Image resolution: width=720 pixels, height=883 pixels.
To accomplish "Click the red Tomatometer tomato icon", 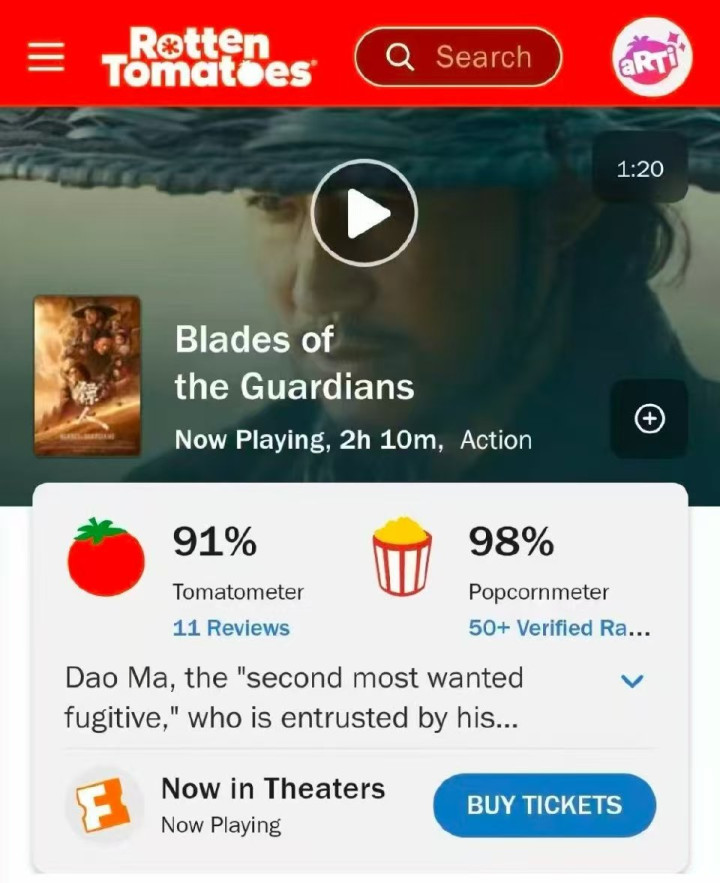I will click(x=106, y=557).
